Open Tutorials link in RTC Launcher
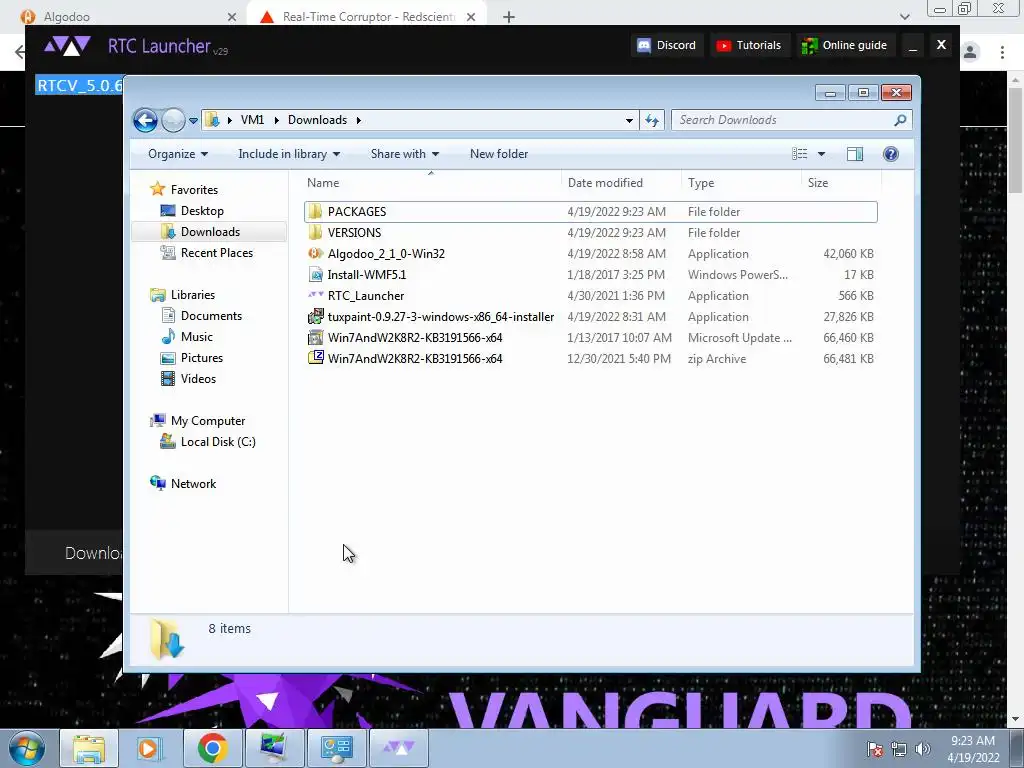This screenshot has width=1024, height=768. coord(748,45)
